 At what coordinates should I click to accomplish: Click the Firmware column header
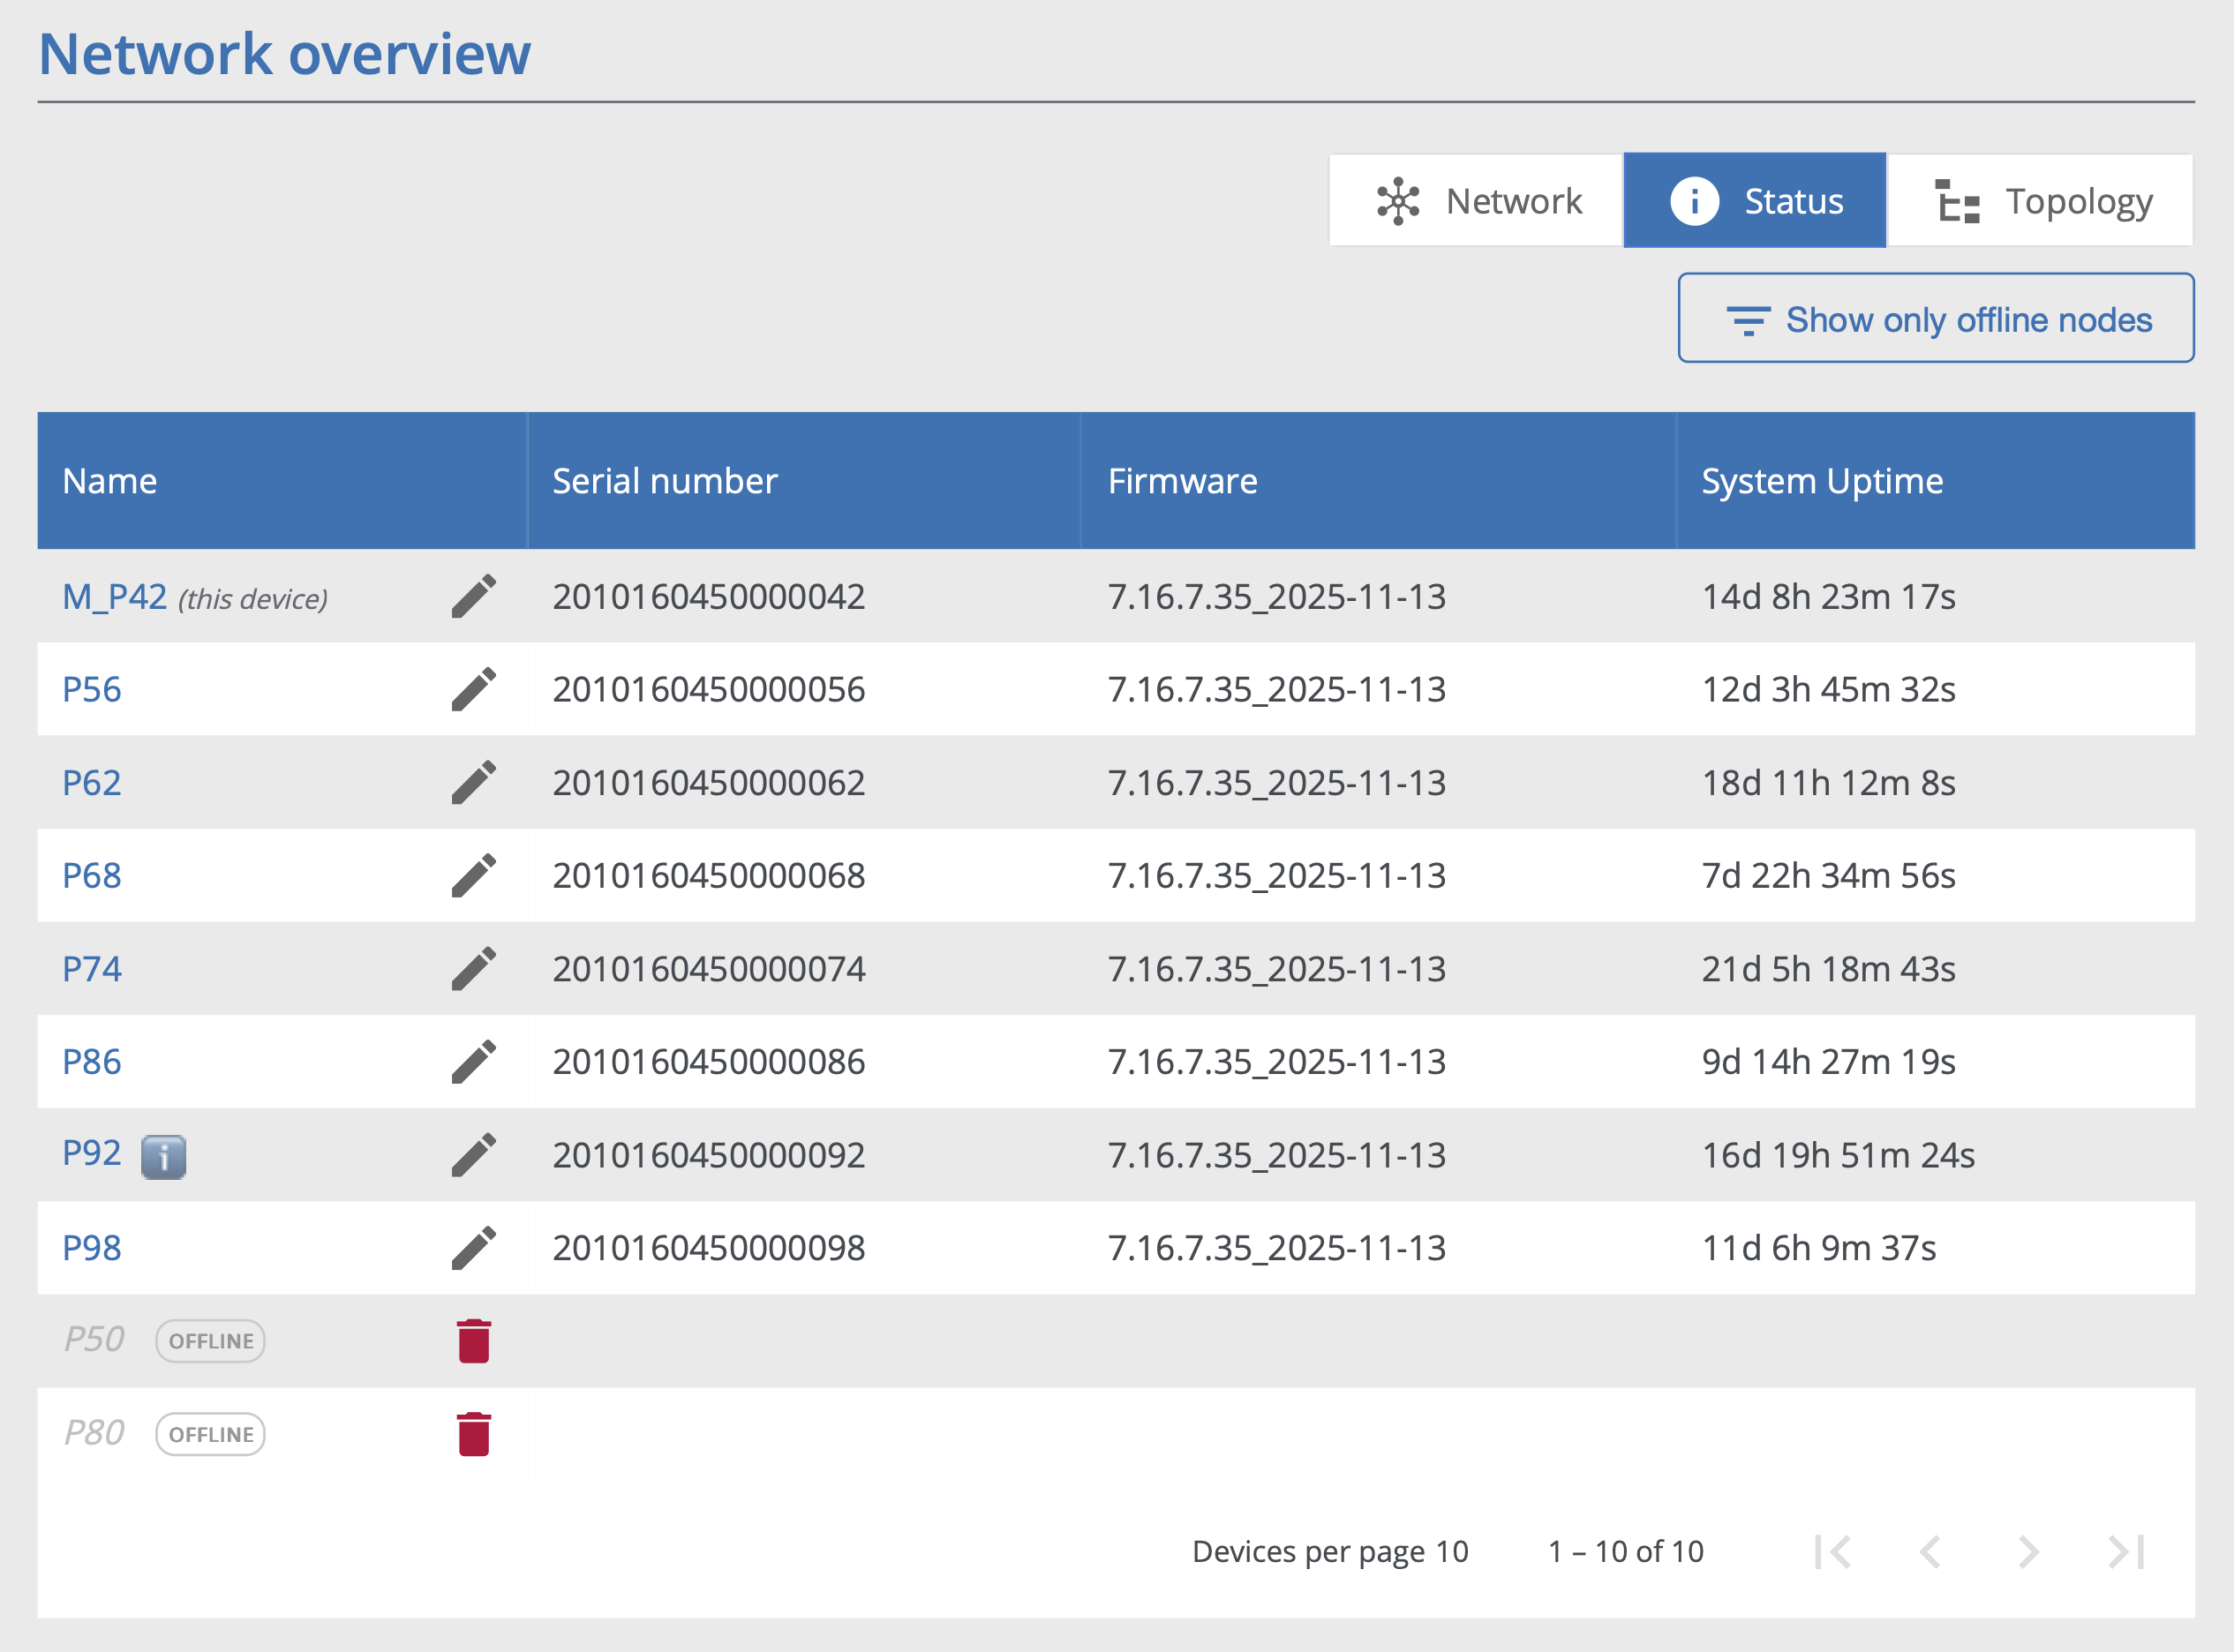[x=1379, y=480]
